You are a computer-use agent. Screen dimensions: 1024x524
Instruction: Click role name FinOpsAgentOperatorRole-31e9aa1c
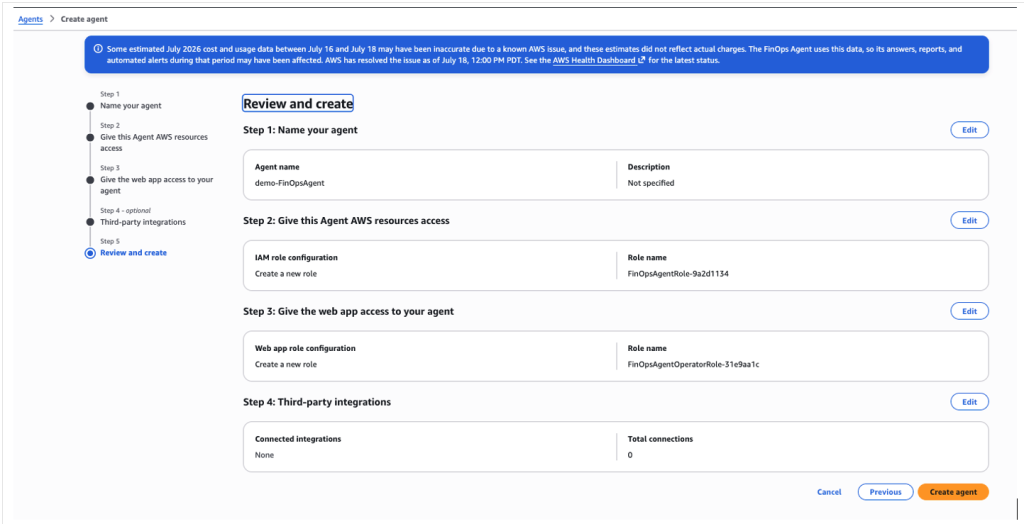pyautogui.click(x=693, y=365)
